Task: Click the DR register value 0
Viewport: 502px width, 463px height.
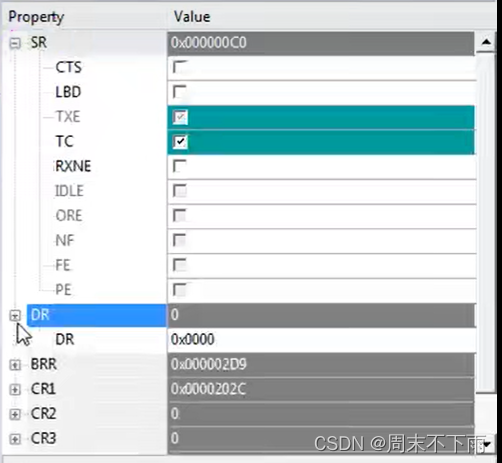Action: tap(175, 315)
